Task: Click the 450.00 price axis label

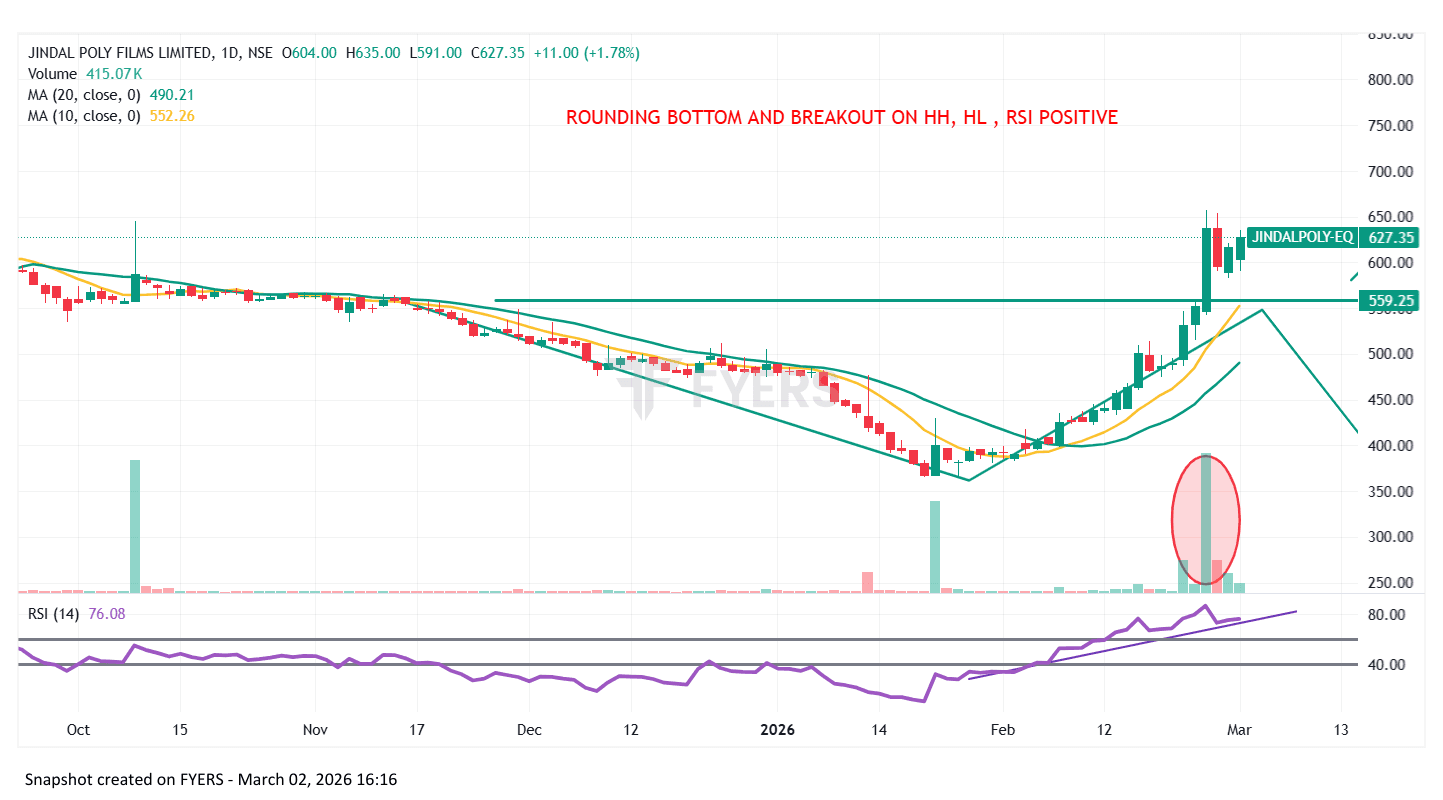Action: (1390, 400)
